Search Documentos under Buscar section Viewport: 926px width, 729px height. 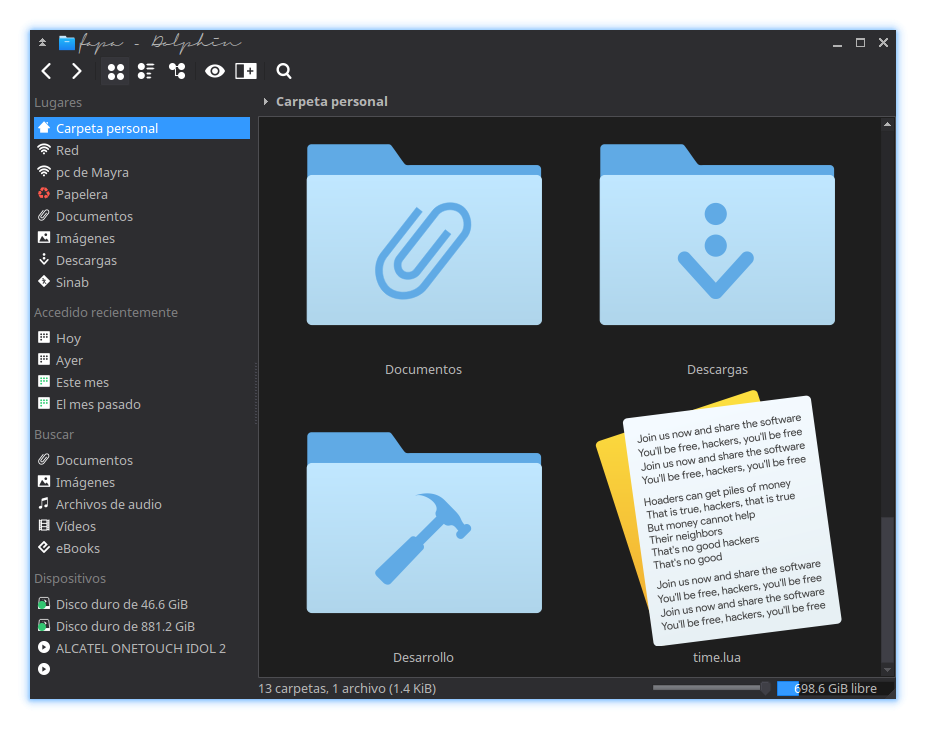coord(142,460)
